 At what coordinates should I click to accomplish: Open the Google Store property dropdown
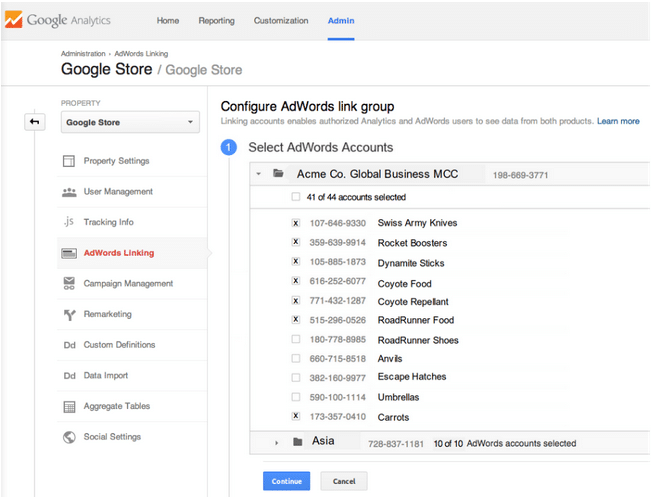130,122
